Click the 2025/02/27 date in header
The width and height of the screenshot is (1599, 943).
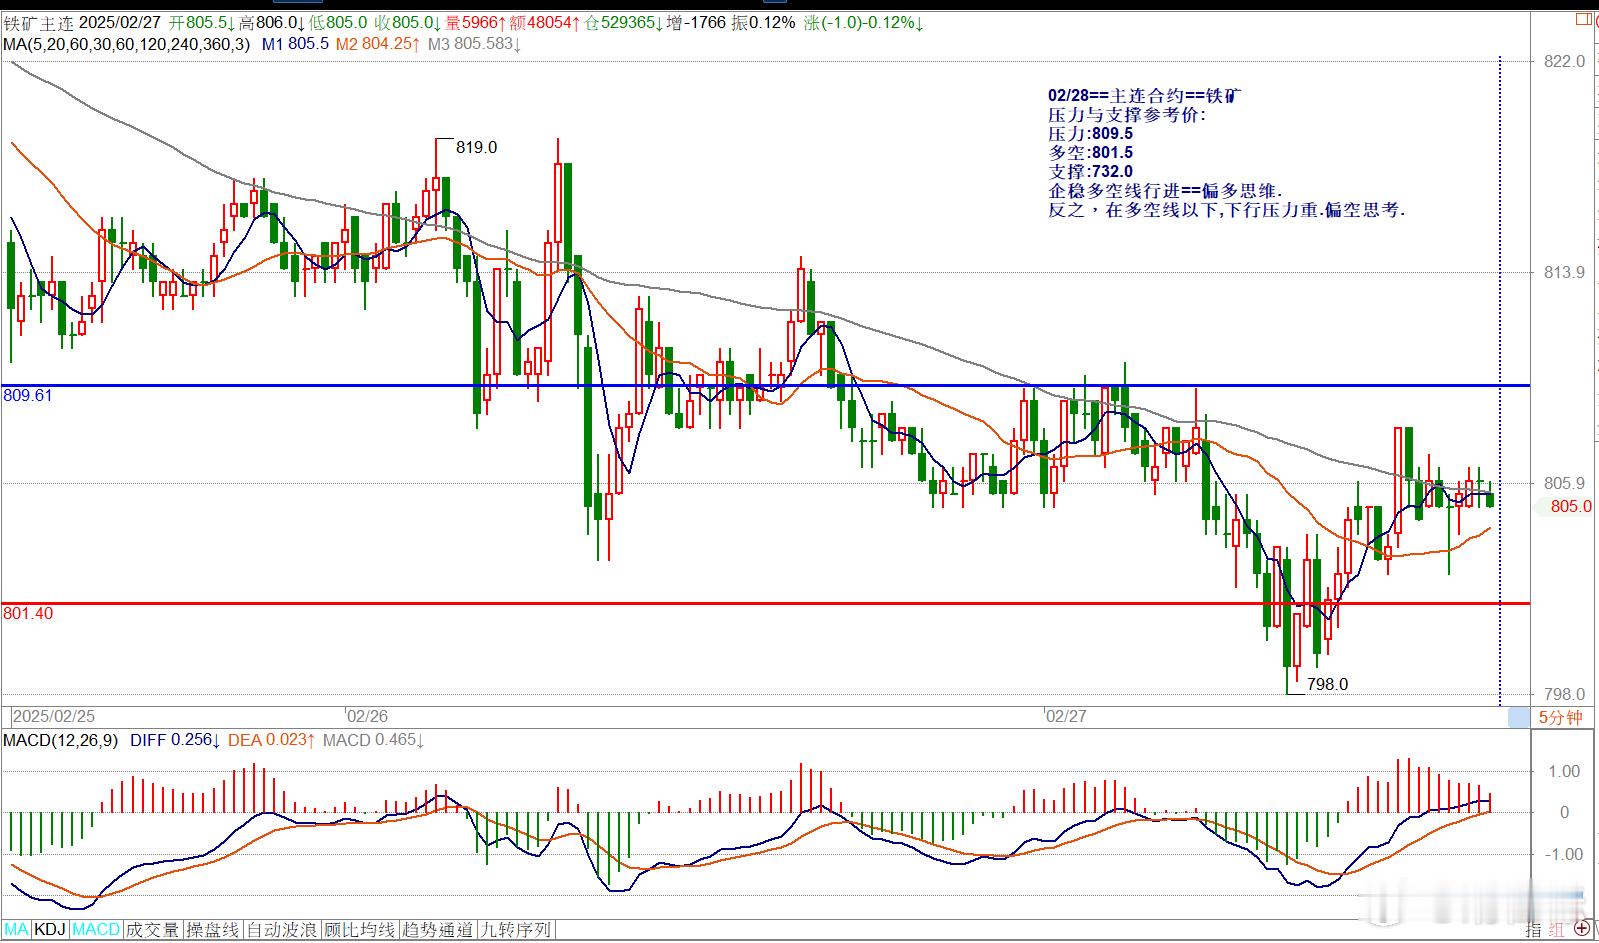coord(119,22)
